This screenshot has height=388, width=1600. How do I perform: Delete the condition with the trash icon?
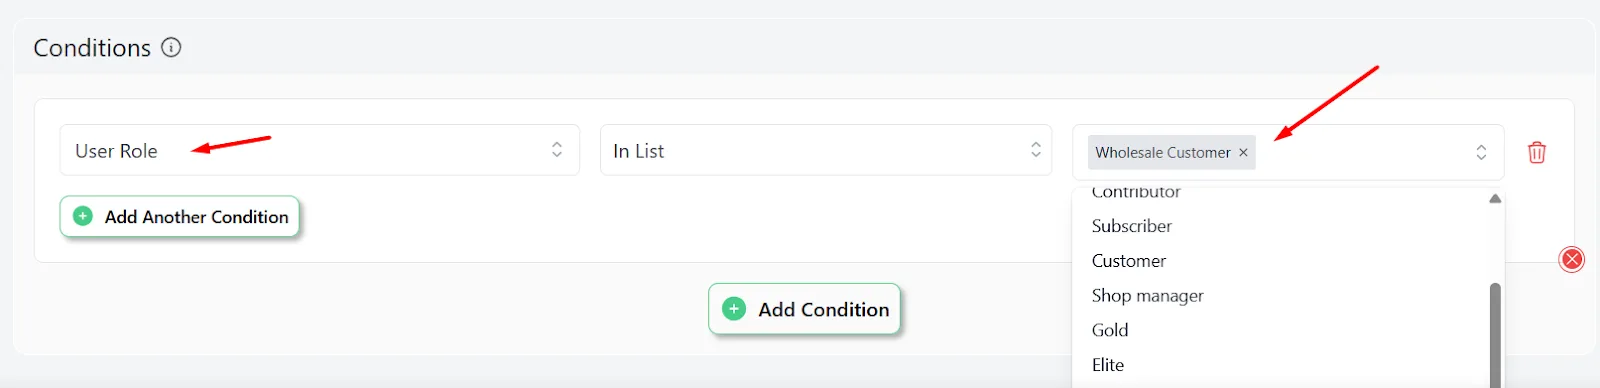coord(1537,152)
